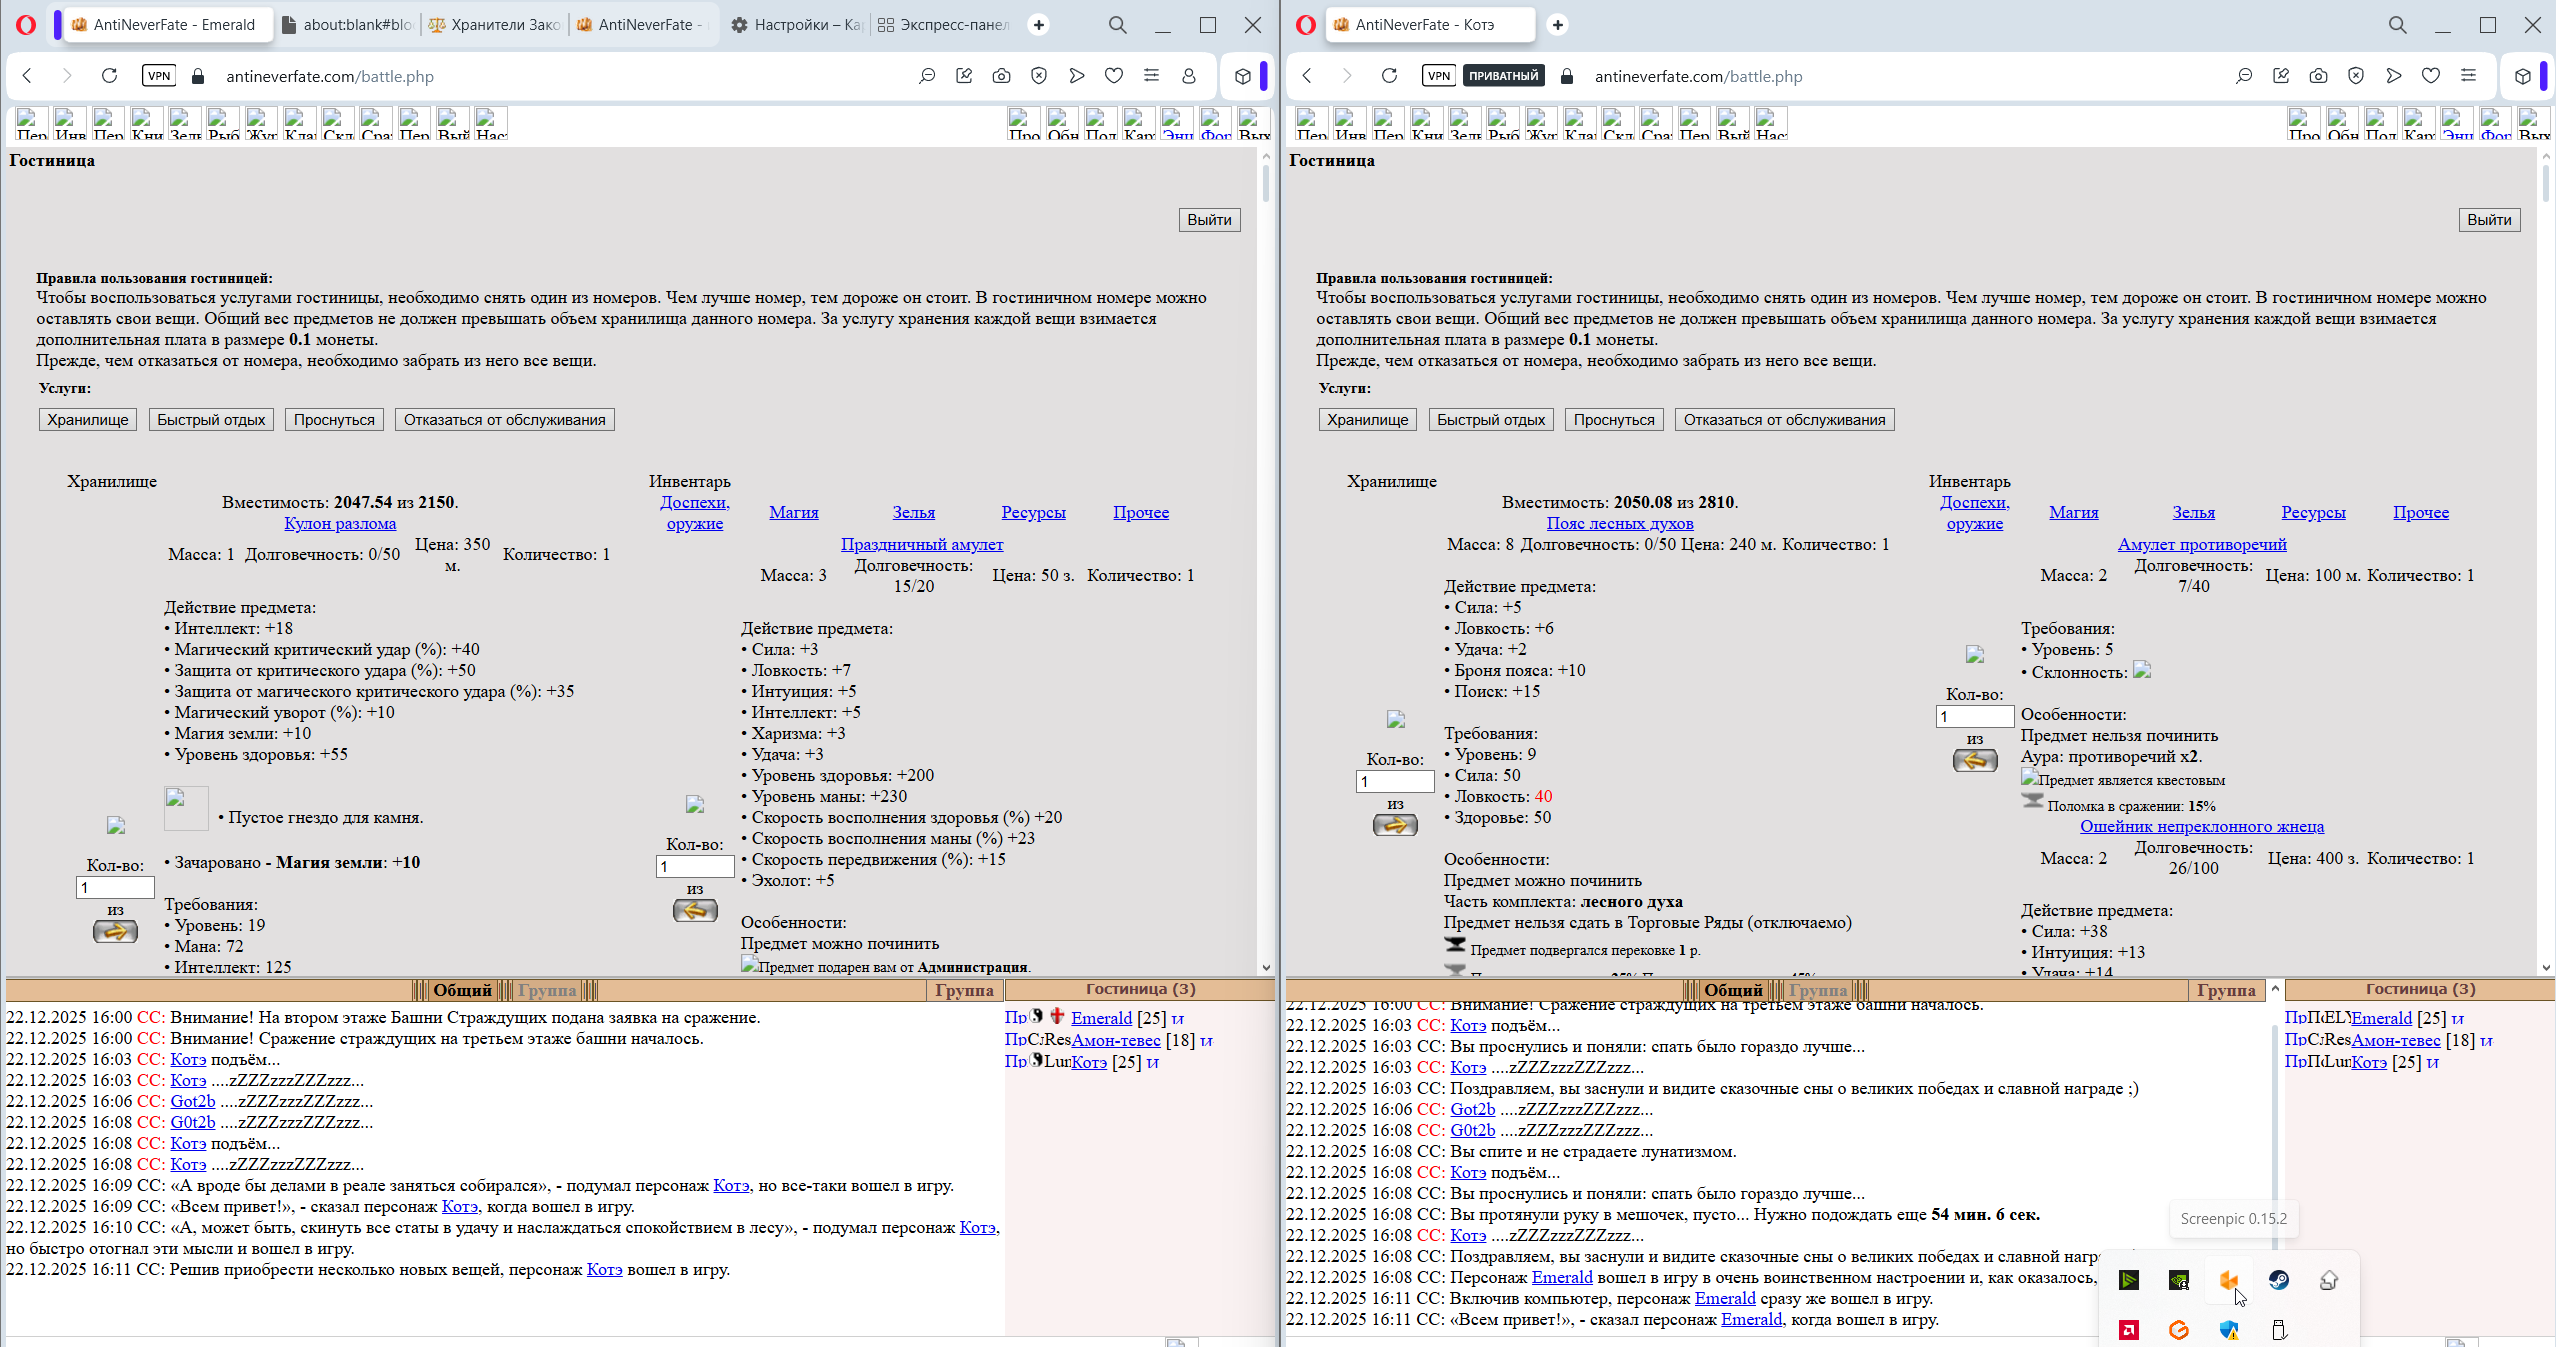Click the Safely Remove Hardware USB tray icon
Image resolution: width=2556 pixels, height=1347 pixels.
tap(2279, 1330)
